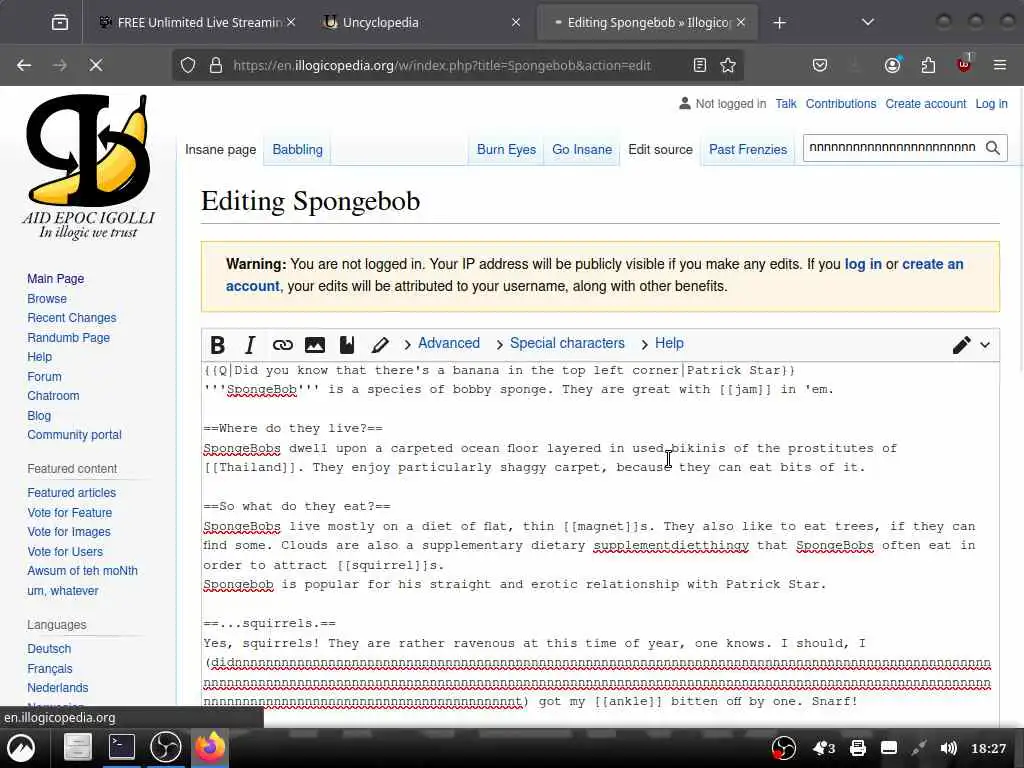The height and width of the screenshot is (768, 1024).
Task: Switch language to Nederlands
Action: [57, 688]
